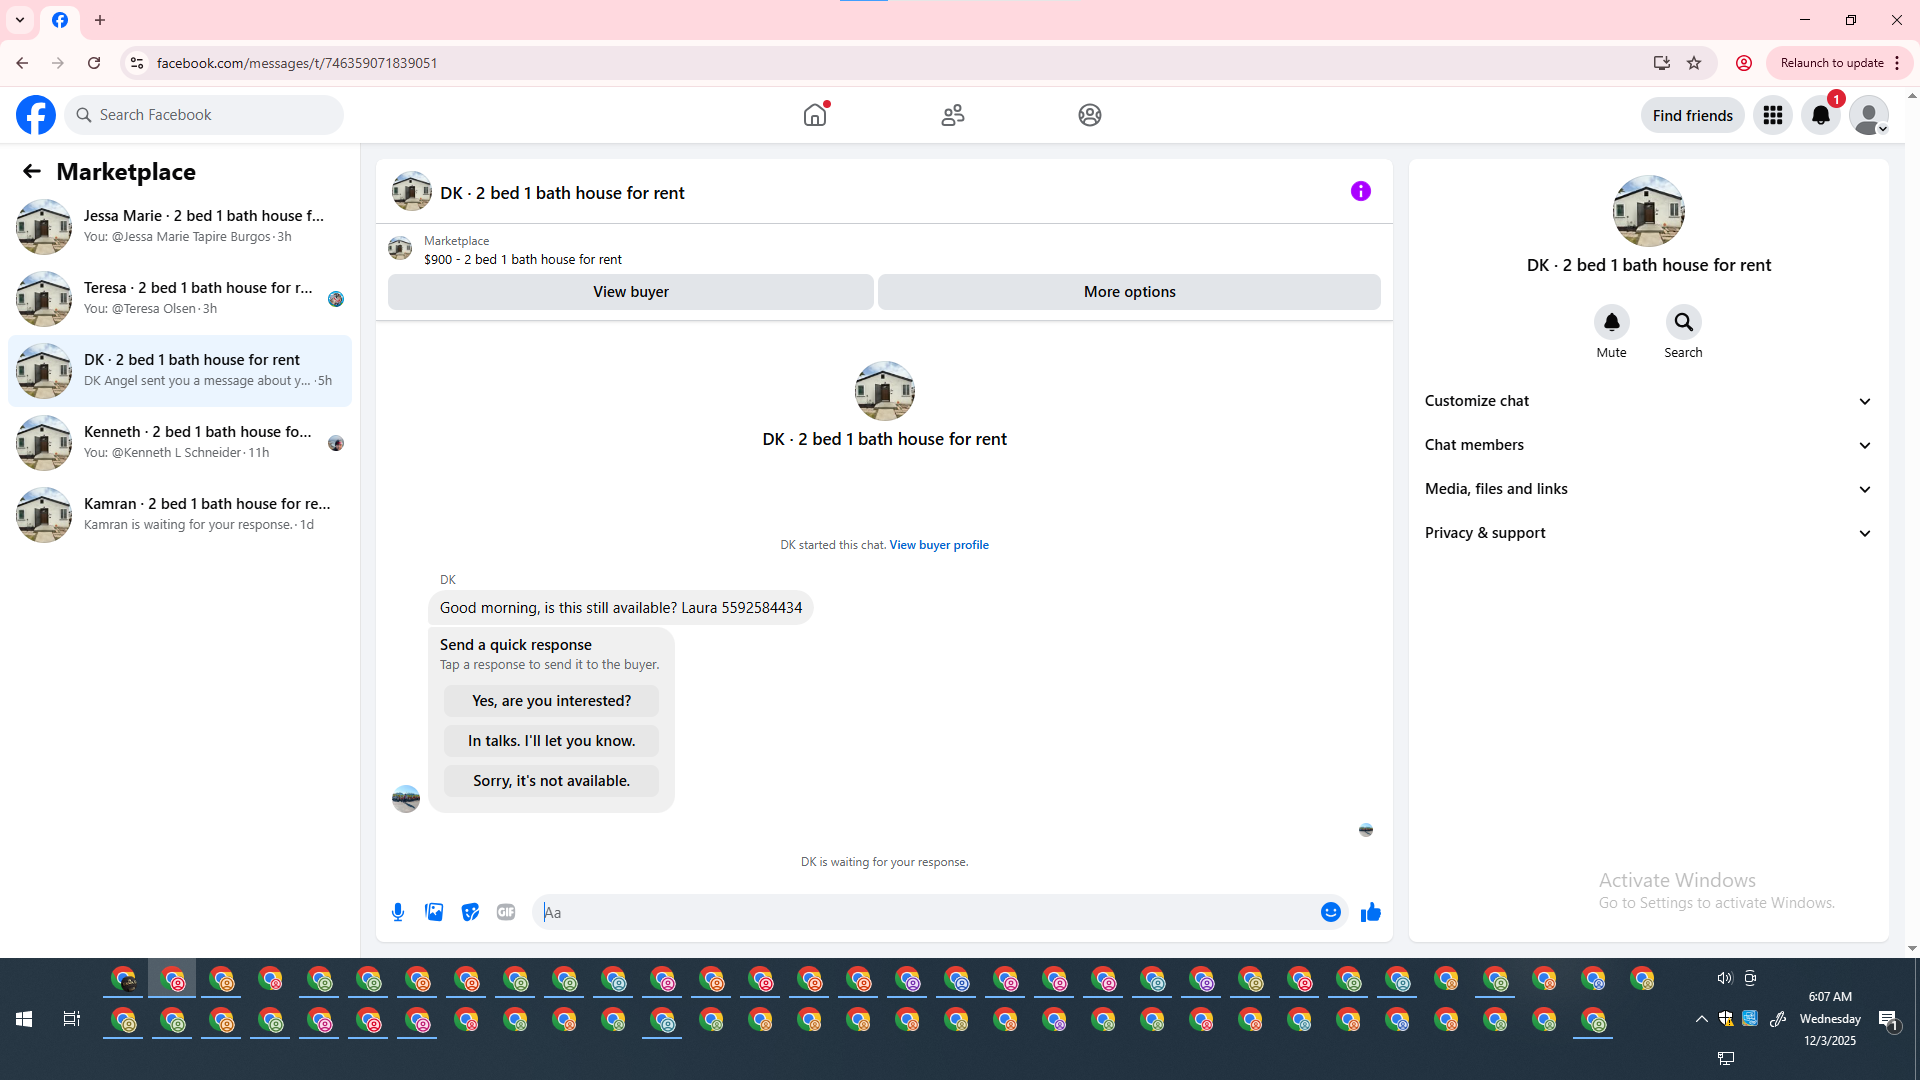Send quick reply 'Sorry, it's not available.'
Screen dimensions: 1920x1080
552,781
